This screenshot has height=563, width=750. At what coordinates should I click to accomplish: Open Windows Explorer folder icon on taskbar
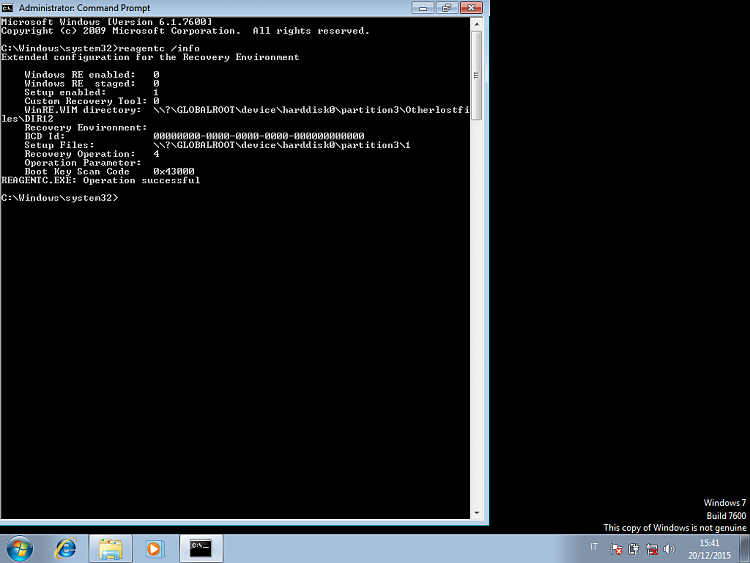pyautogui.click(x=110, y=549)
